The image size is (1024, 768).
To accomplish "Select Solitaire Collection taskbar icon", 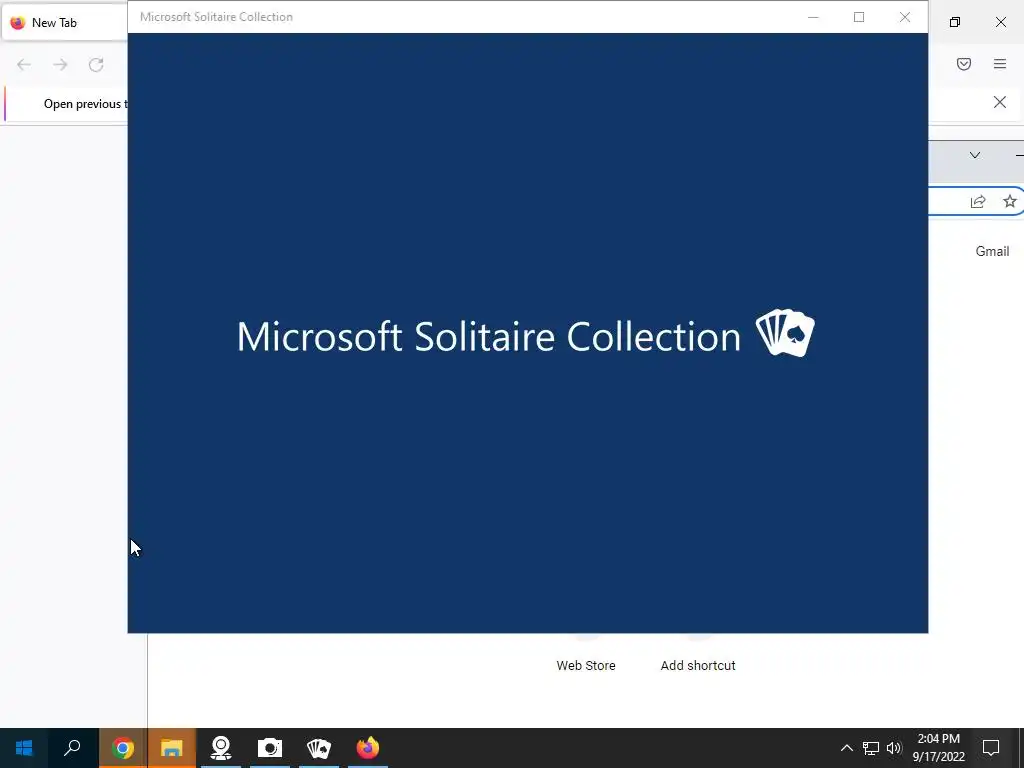I will point(319,748).
